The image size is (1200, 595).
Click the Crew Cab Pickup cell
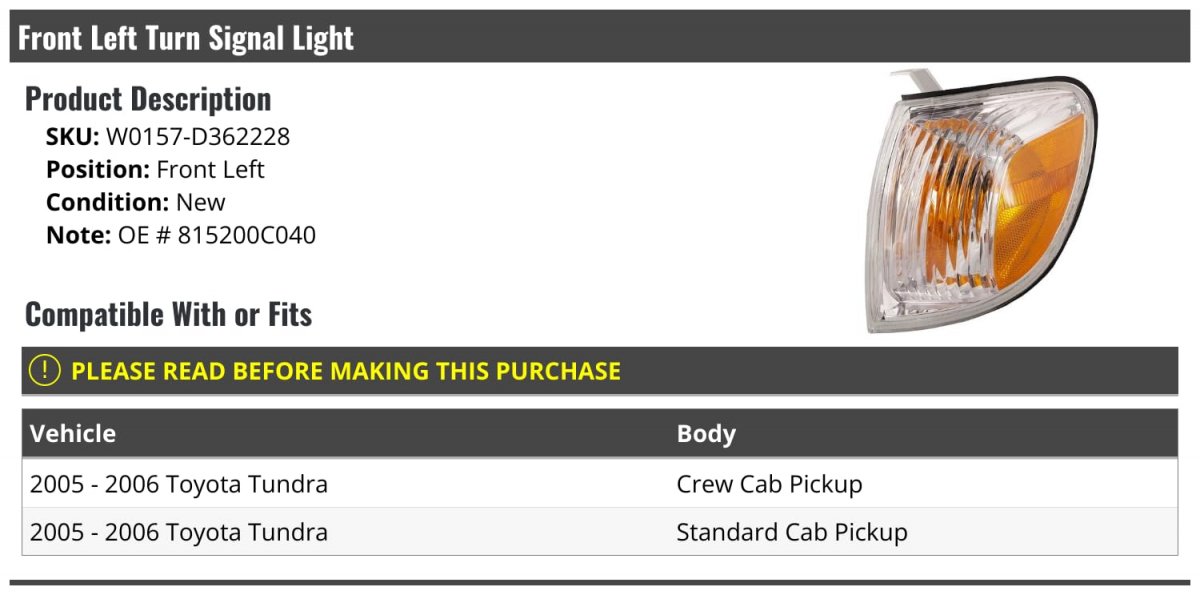pos(769,484)
